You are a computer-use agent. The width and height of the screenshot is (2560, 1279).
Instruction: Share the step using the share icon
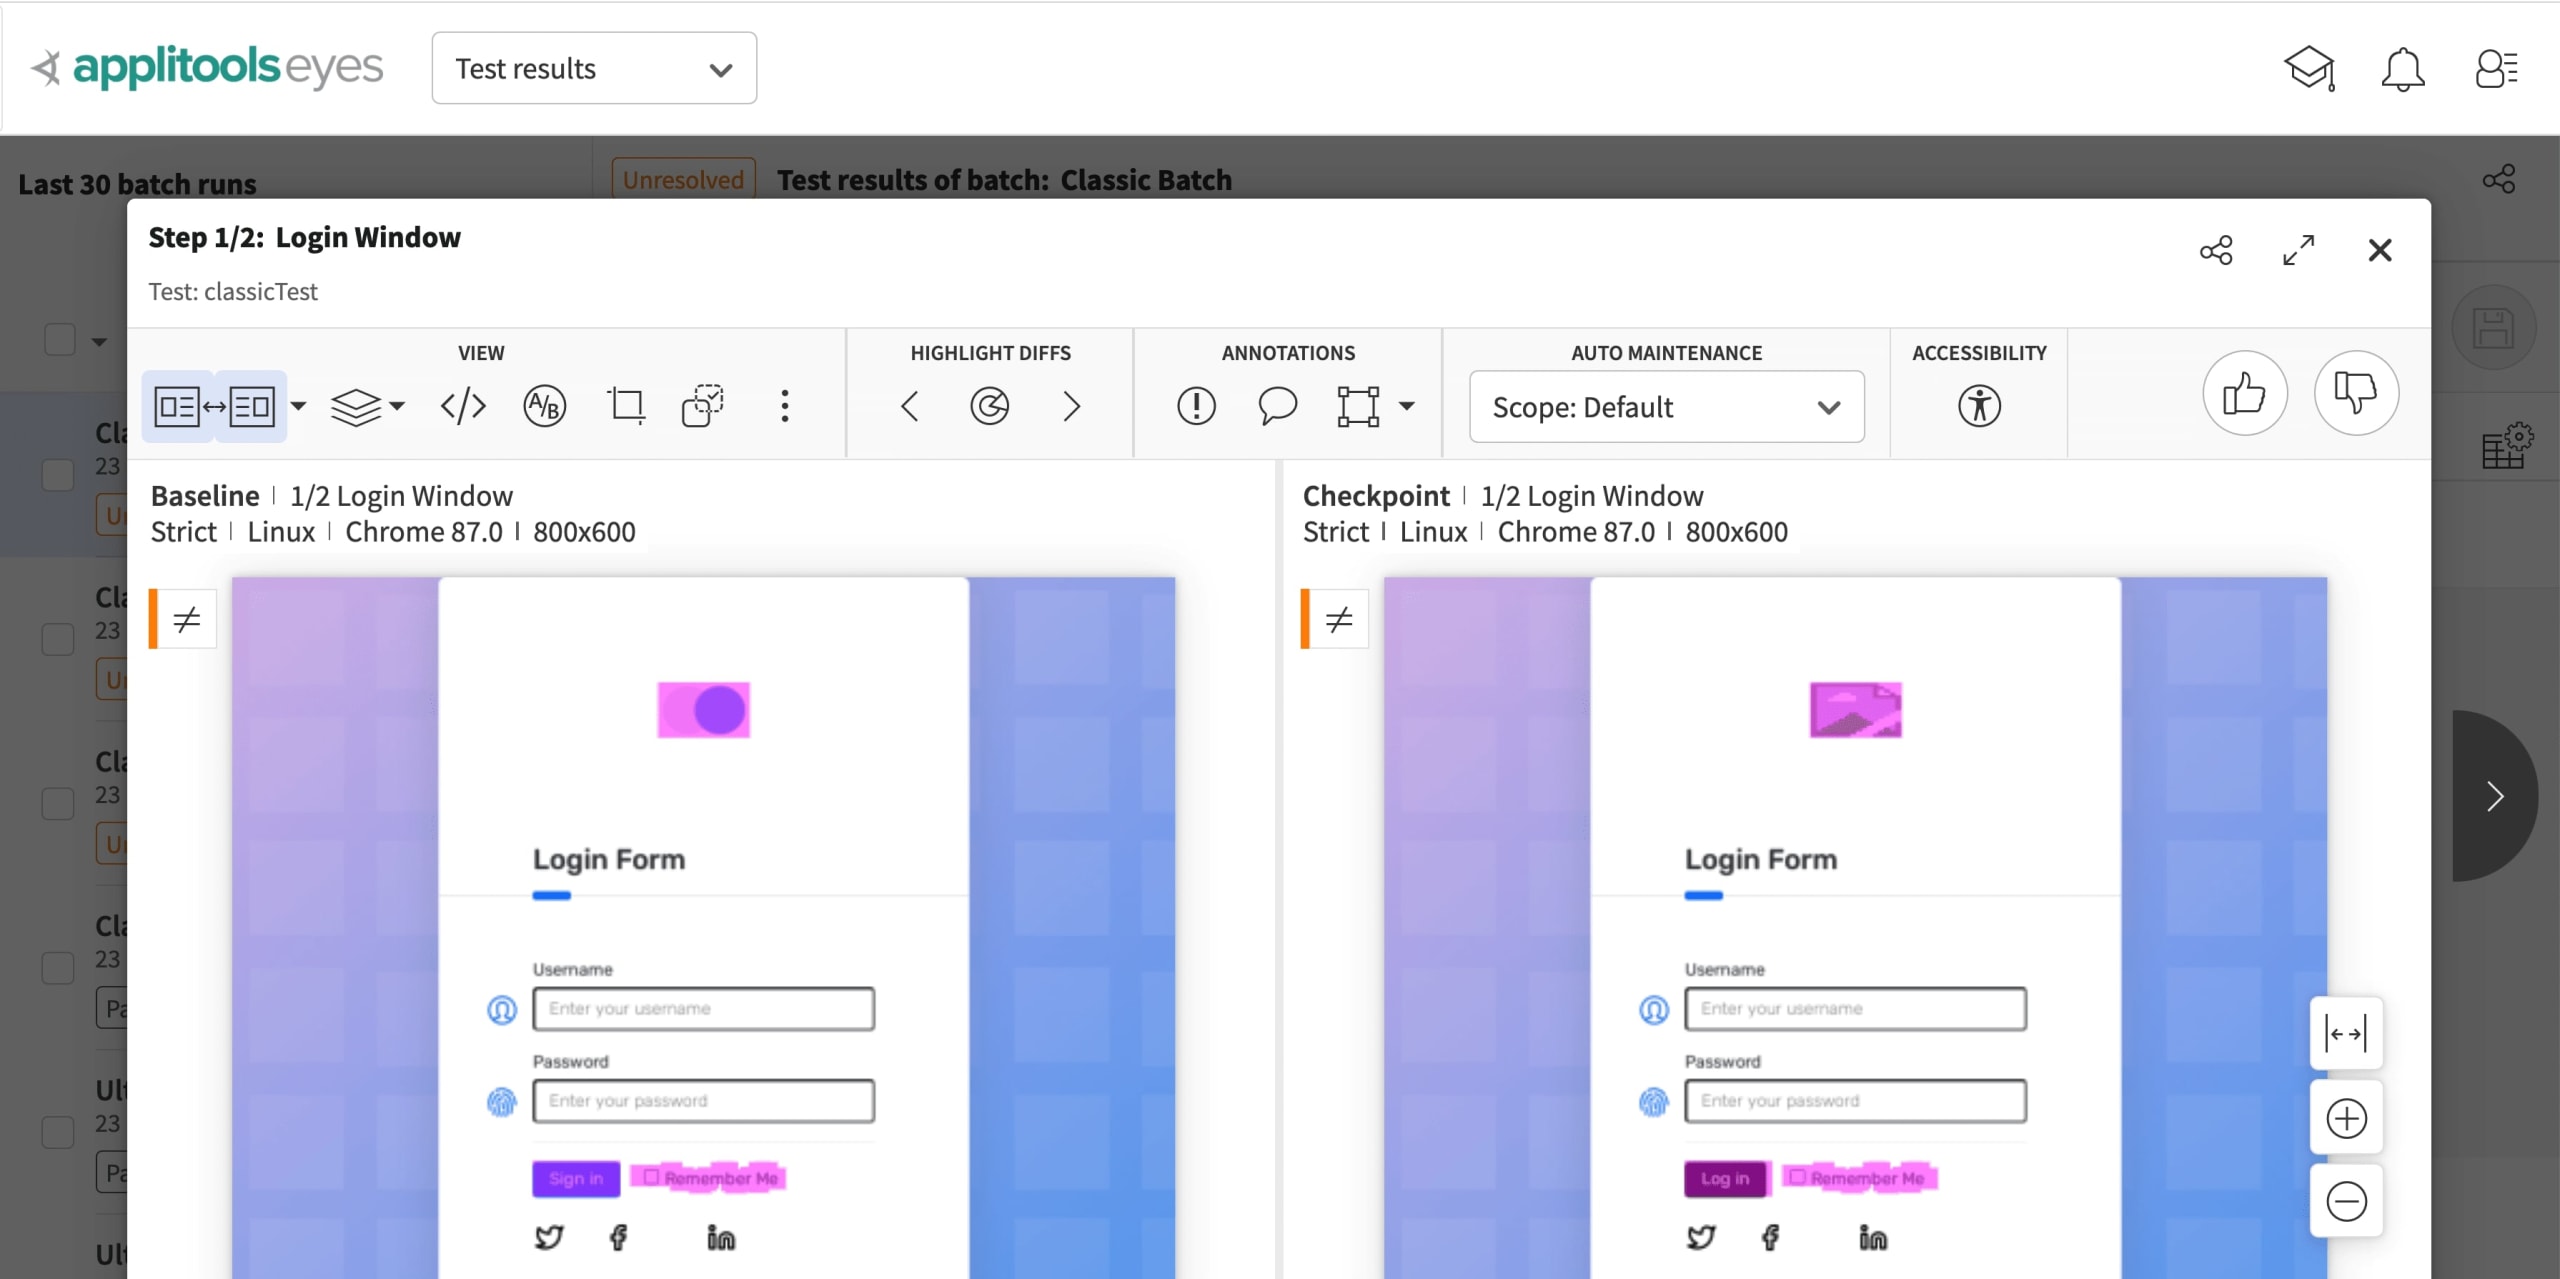[x=2216, y=250]
